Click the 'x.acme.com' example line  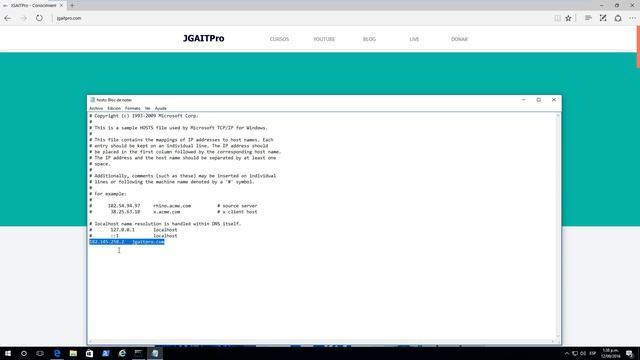pos(173,212)
